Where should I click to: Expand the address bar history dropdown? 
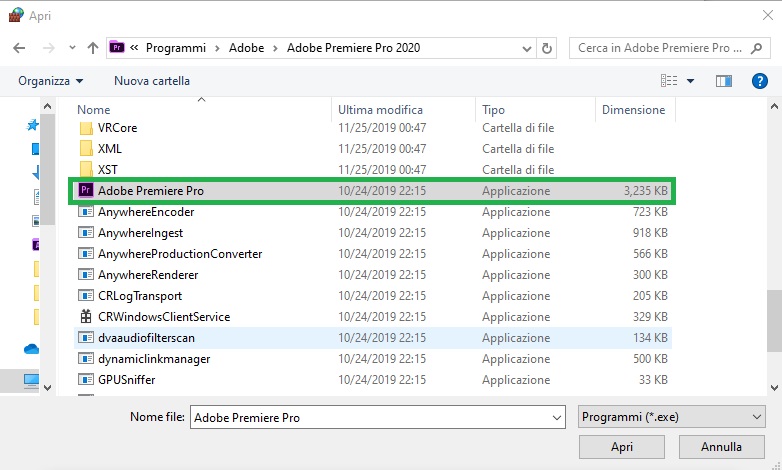click(x=527, y=48)
